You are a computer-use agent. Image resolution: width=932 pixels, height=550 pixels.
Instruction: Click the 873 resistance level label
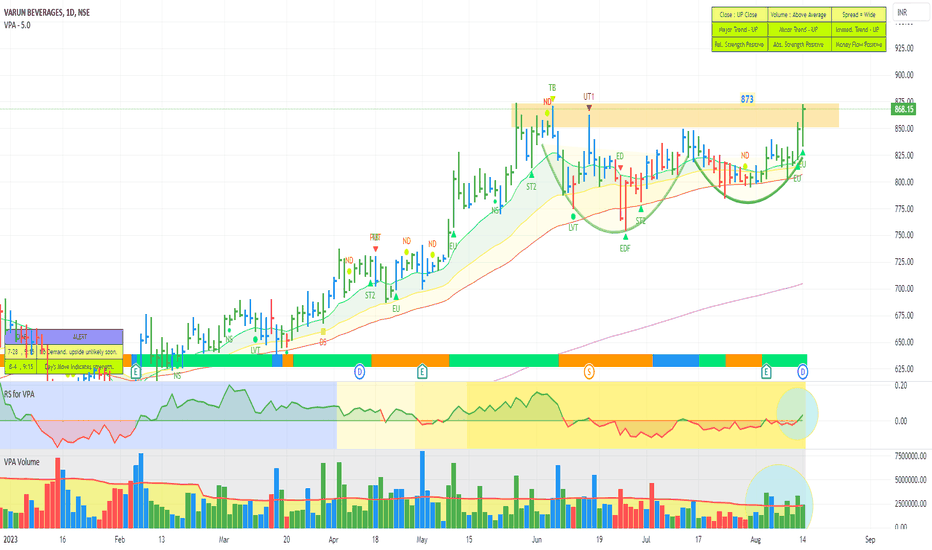(x=747, y=99)
